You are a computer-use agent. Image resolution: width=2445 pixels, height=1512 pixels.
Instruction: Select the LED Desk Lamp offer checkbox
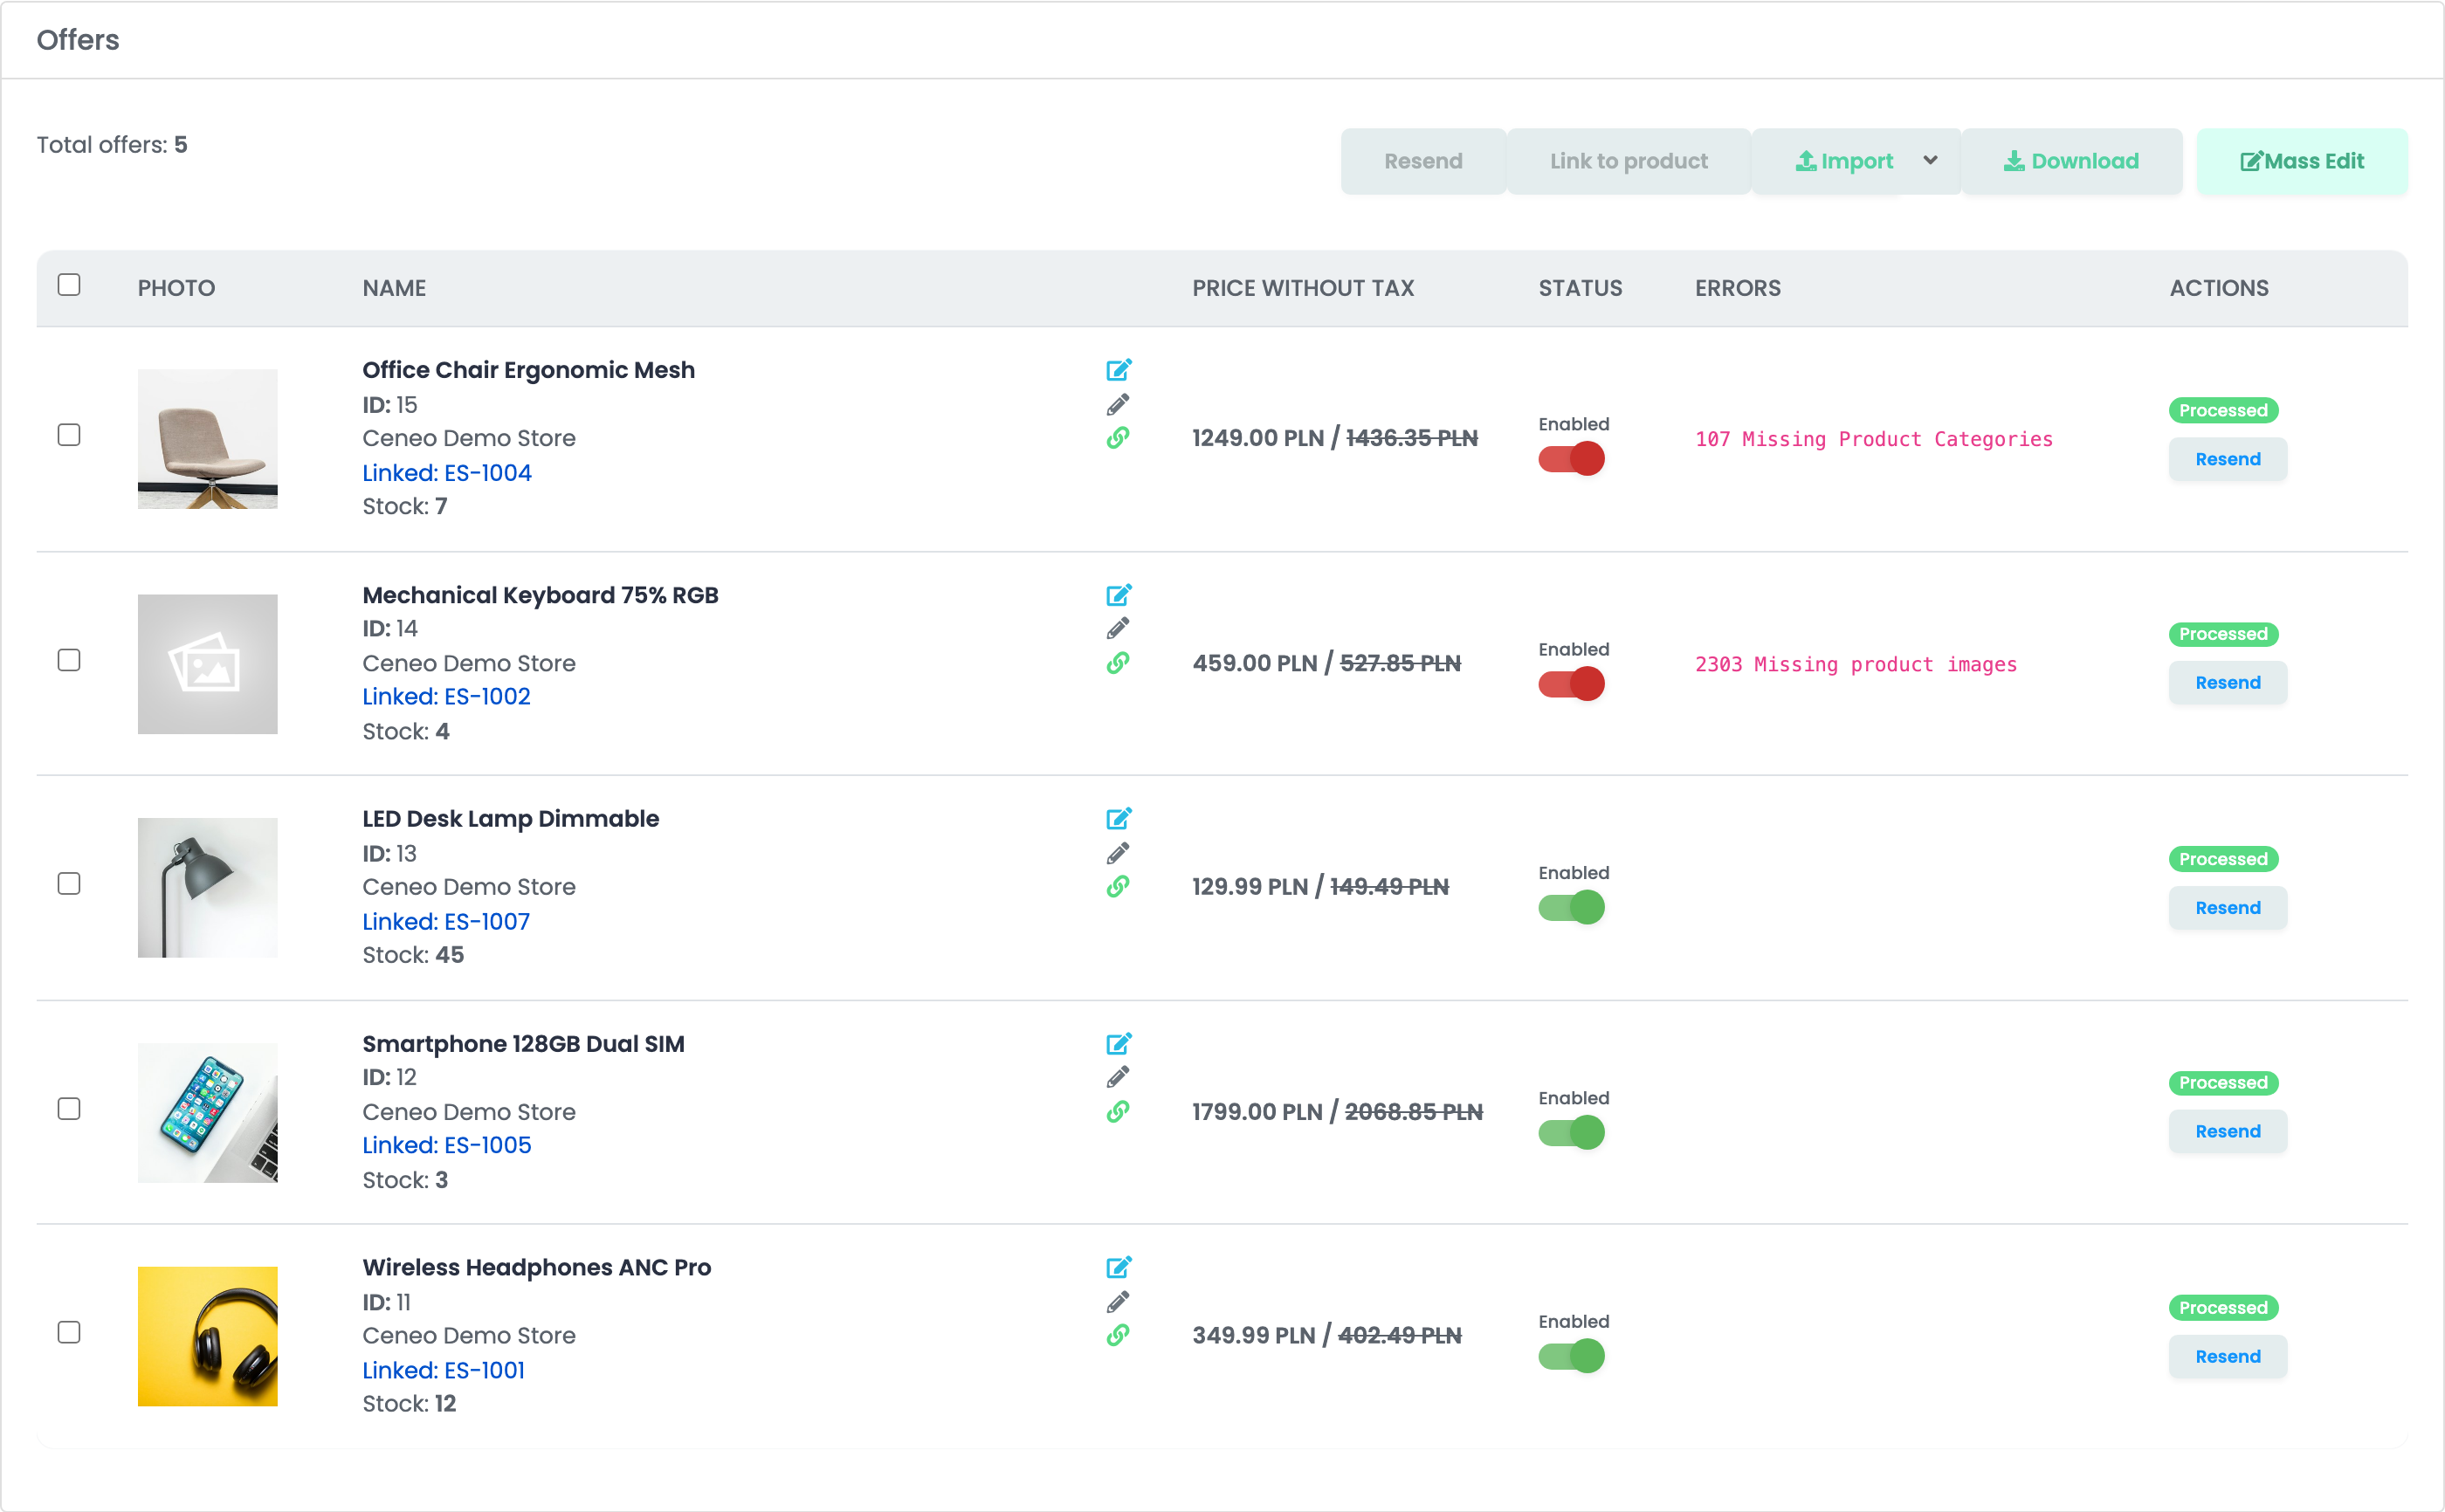coord(69,884)
